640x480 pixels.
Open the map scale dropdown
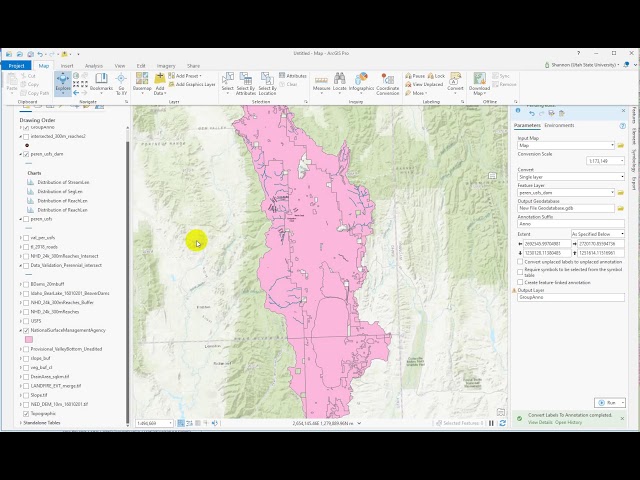[x=170, y=423]
